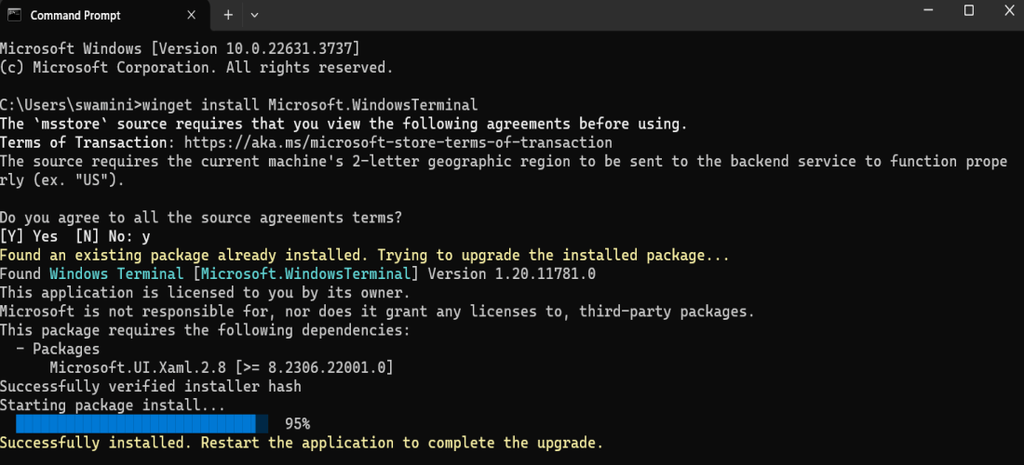Expand the new tab profile dropdown
The width and height of the screenshot is (1024, 465).
pos(254,15)
